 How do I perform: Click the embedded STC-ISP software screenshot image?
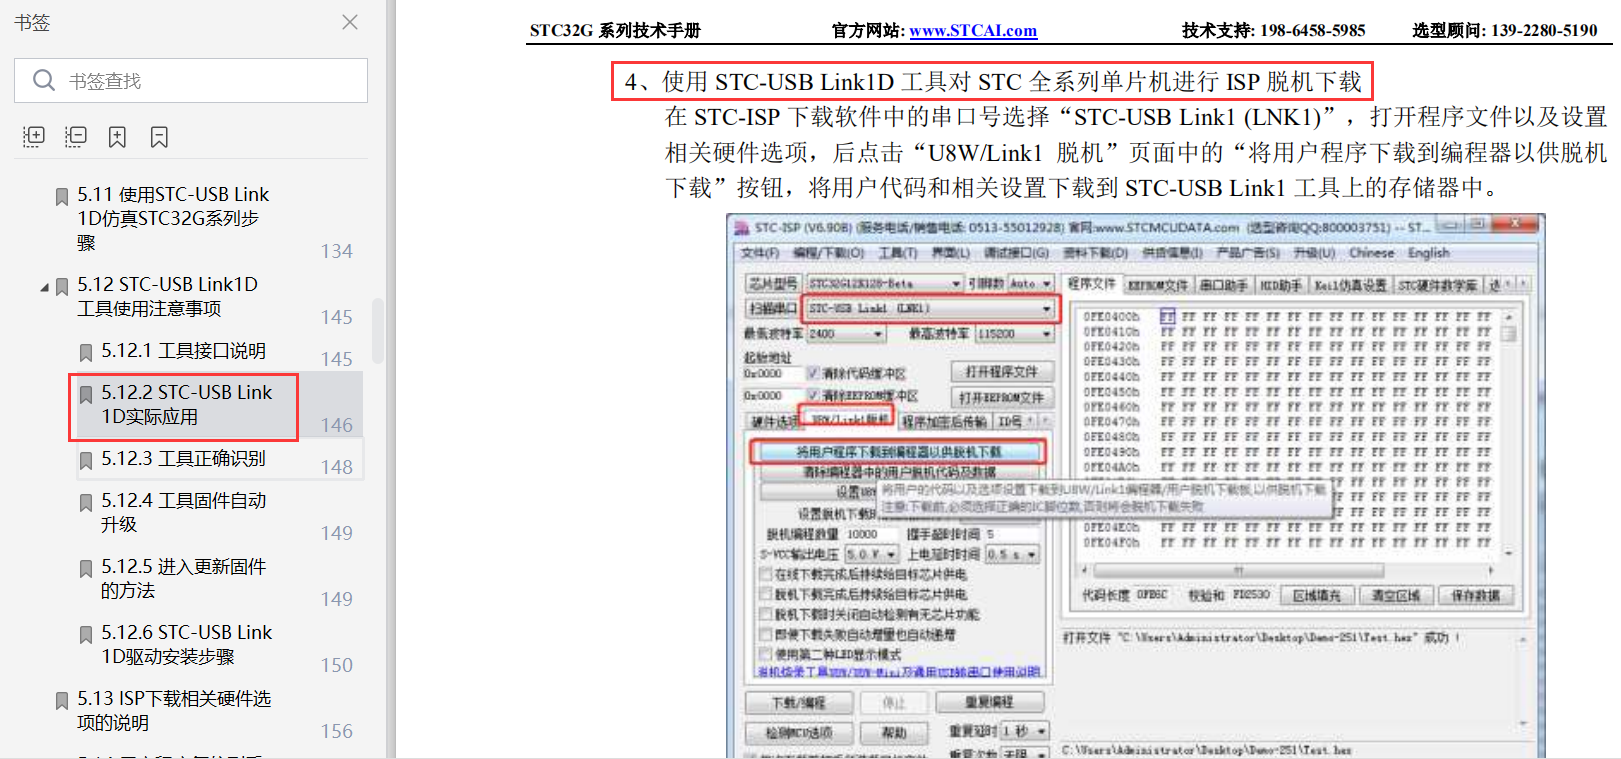1136,485
